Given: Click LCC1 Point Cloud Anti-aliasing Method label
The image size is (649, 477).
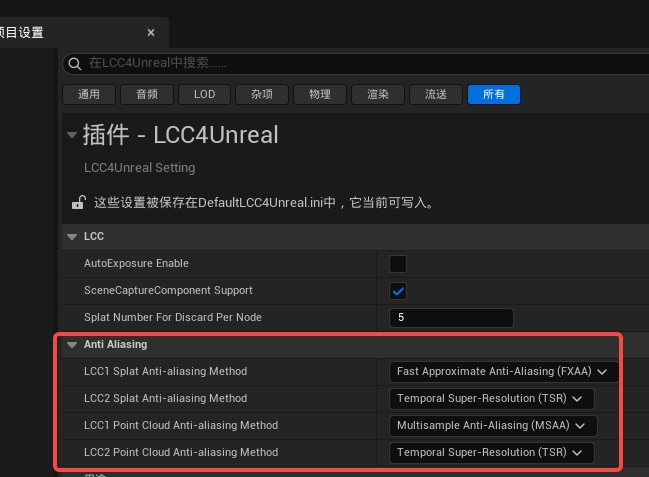Looking at the screenshot, I should (x=181, y=425).
